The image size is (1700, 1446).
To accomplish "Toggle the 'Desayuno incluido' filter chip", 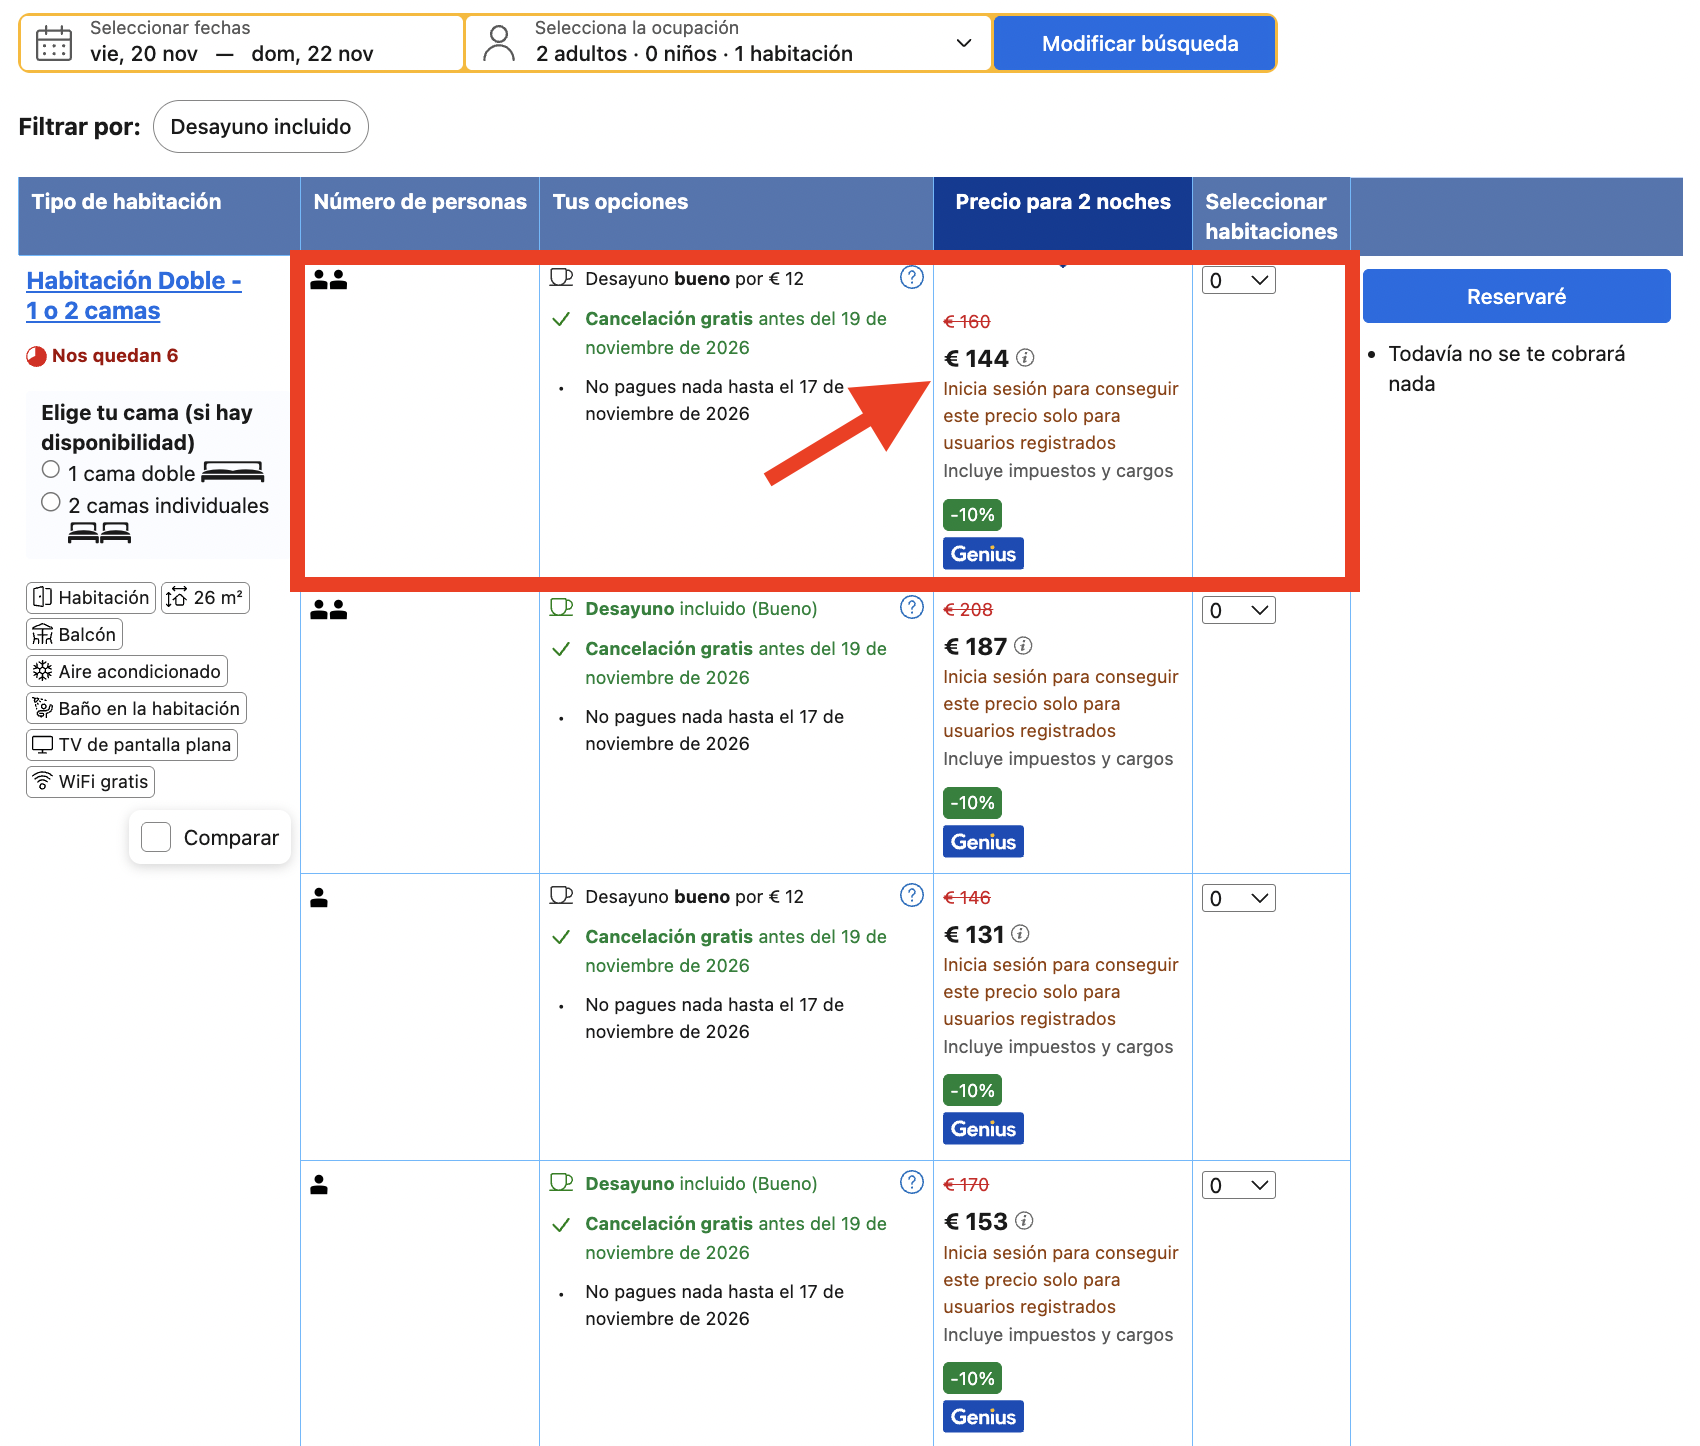I will click(261, 127).
